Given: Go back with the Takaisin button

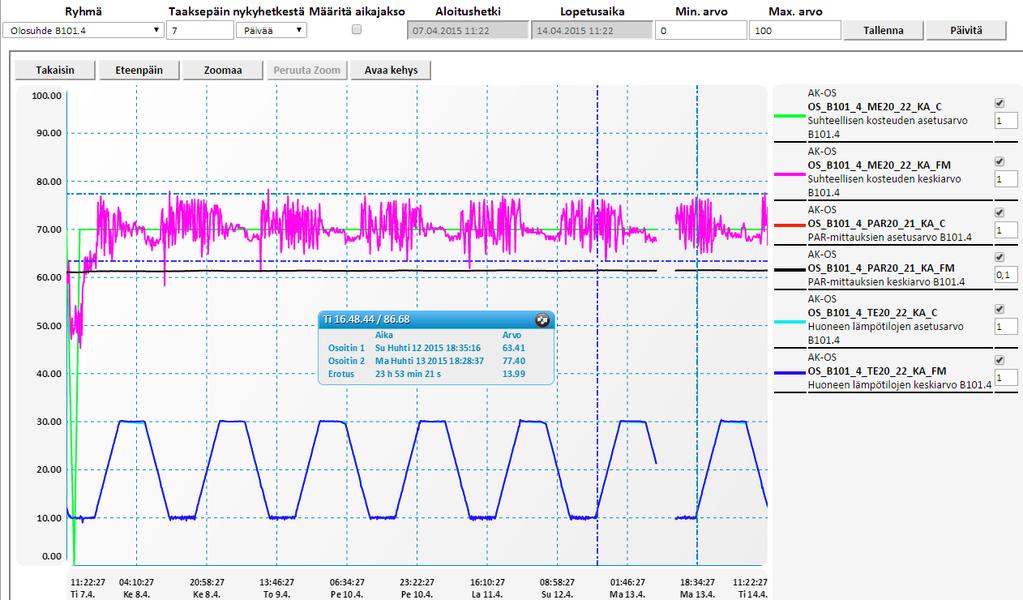Looking at the screenshot, I should click(x=55, y=70).
